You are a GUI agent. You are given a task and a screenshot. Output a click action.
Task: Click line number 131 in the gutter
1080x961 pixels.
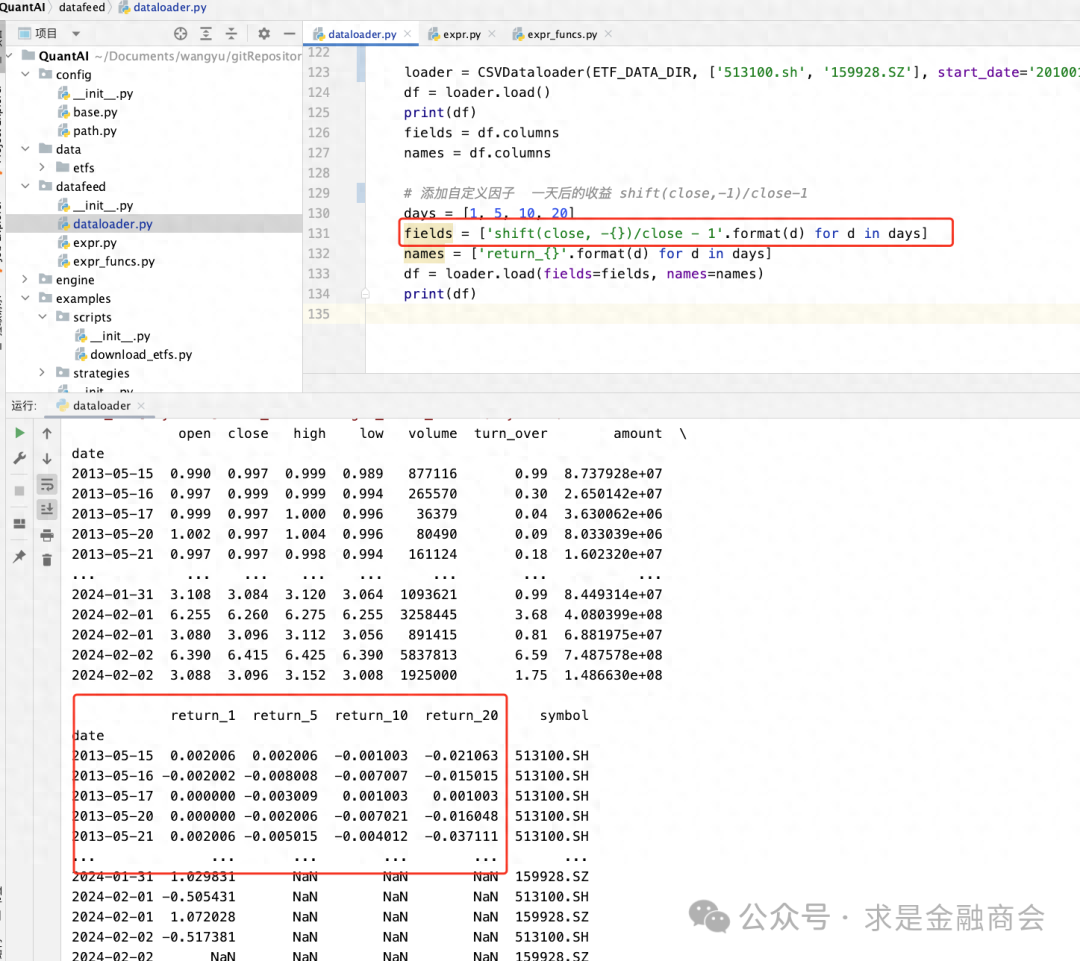[318, 233]
